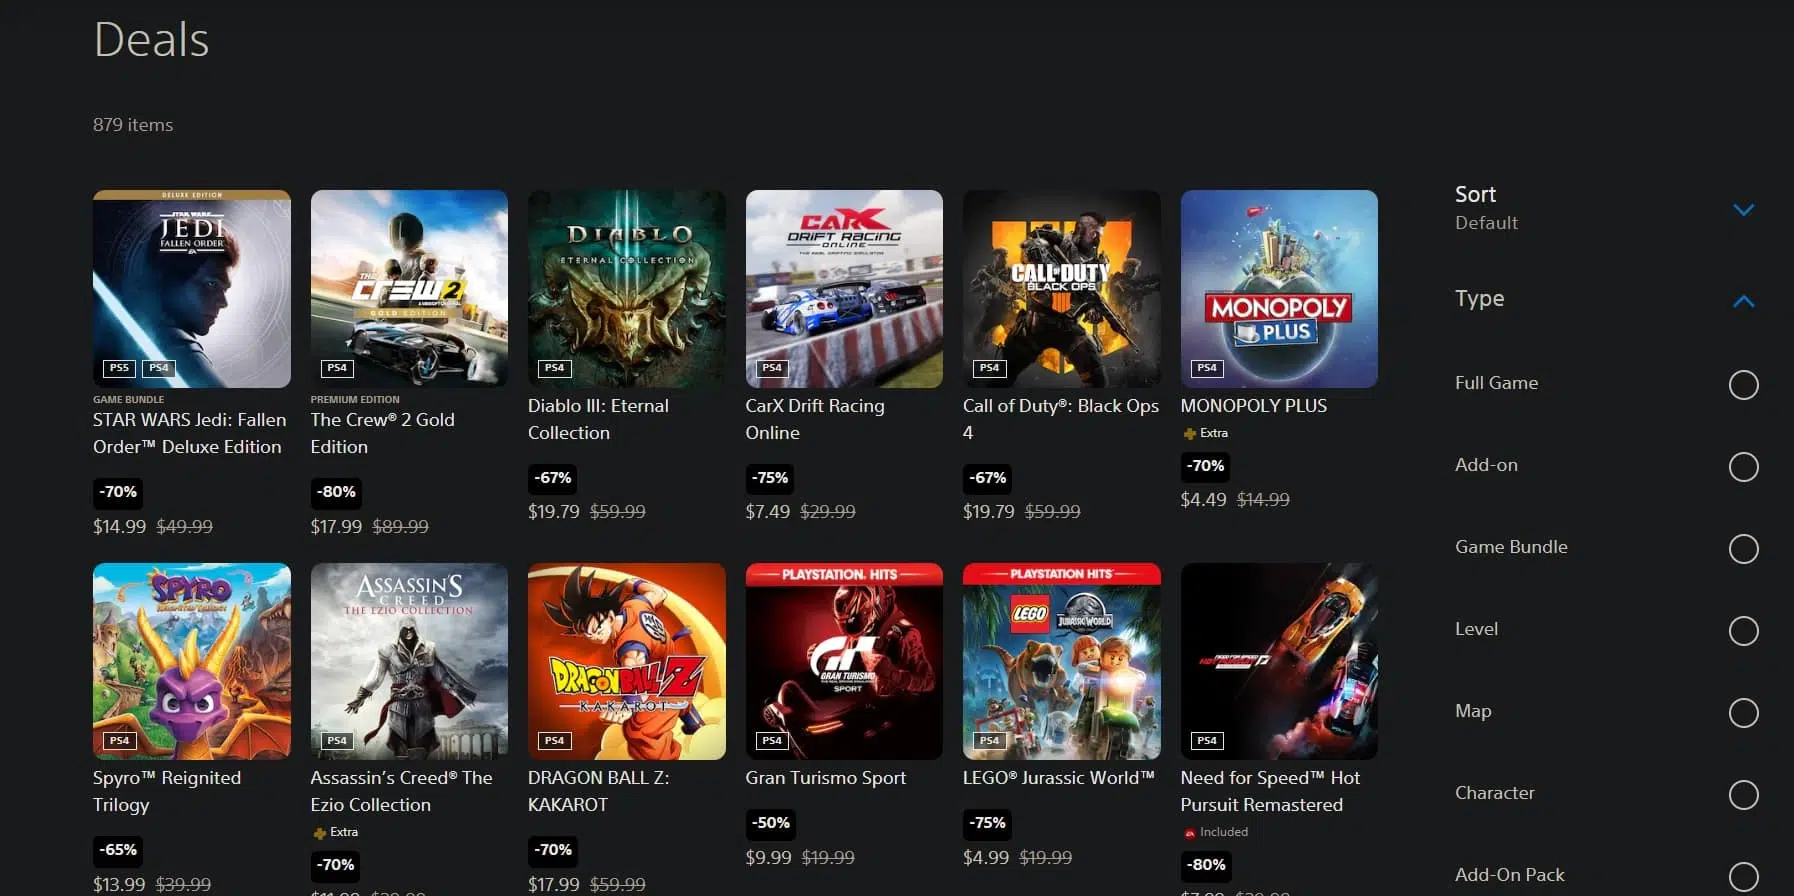Image resolution: width=1794 pixels, height=896 pixels.
Task: Select the Full Game type filter
Action: [1743, 385]
